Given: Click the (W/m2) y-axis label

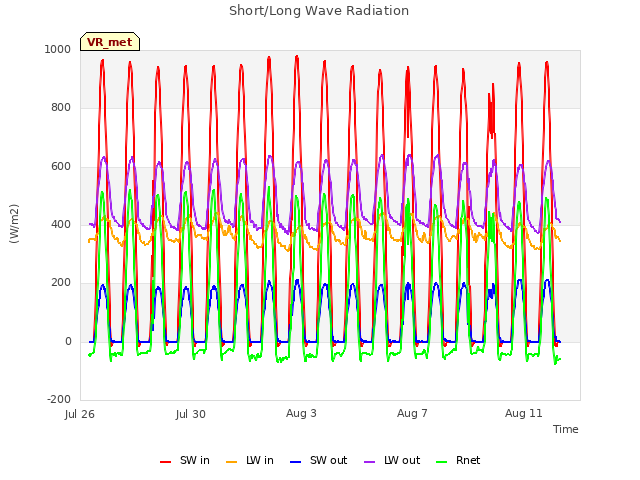Looking at the screenshot, I should [x=14, y=224].
